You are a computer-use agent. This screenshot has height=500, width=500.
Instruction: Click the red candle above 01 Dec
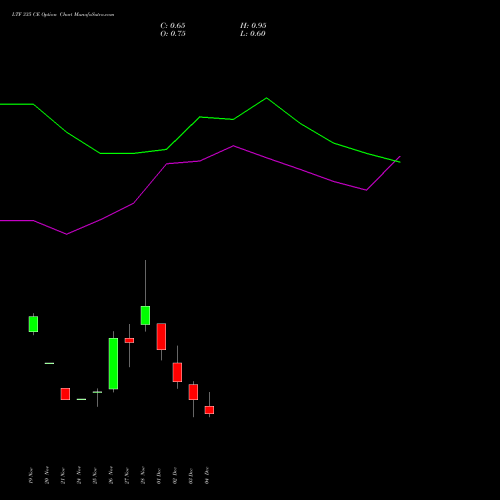161,336
